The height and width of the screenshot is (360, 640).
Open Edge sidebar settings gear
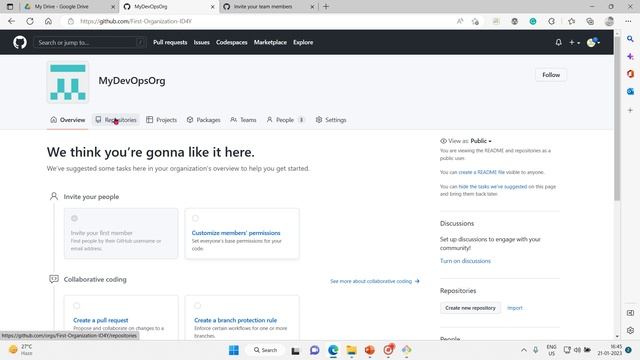[x=630, y=330]
